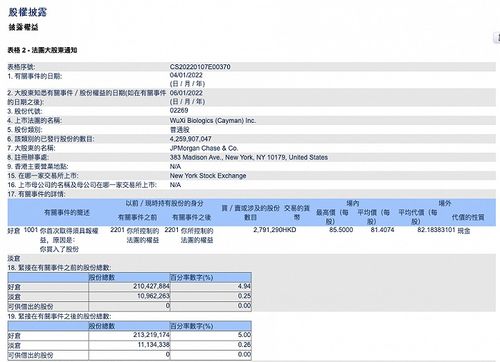
Task: Click short position total 10,962,263 before event
Action: click(x=153, y=296)
